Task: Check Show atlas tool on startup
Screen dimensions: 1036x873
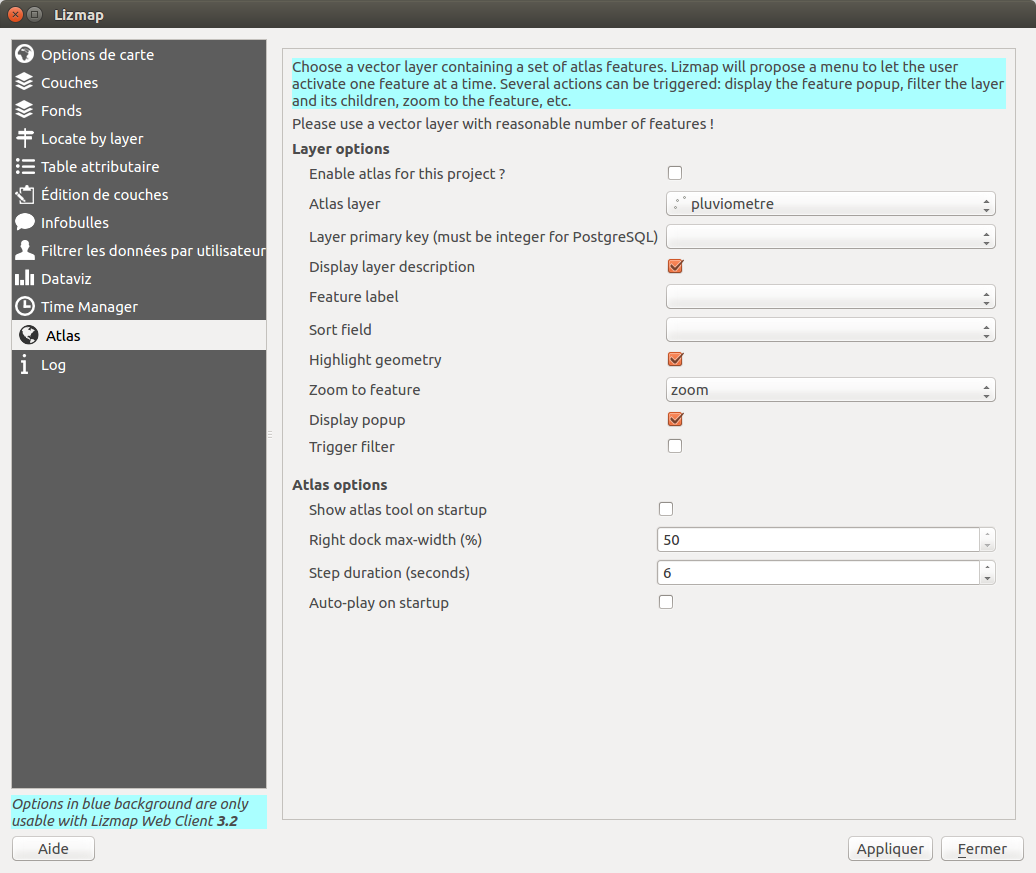Action: click(x=666, y=509)
